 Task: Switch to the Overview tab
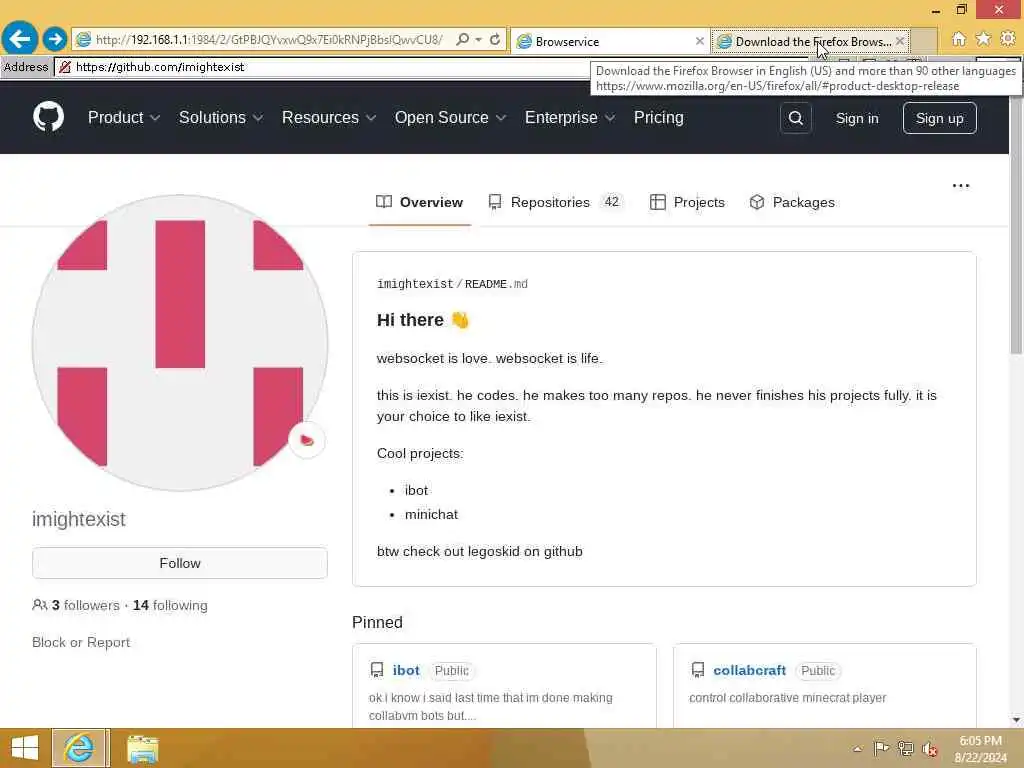[x=419, y=202]
